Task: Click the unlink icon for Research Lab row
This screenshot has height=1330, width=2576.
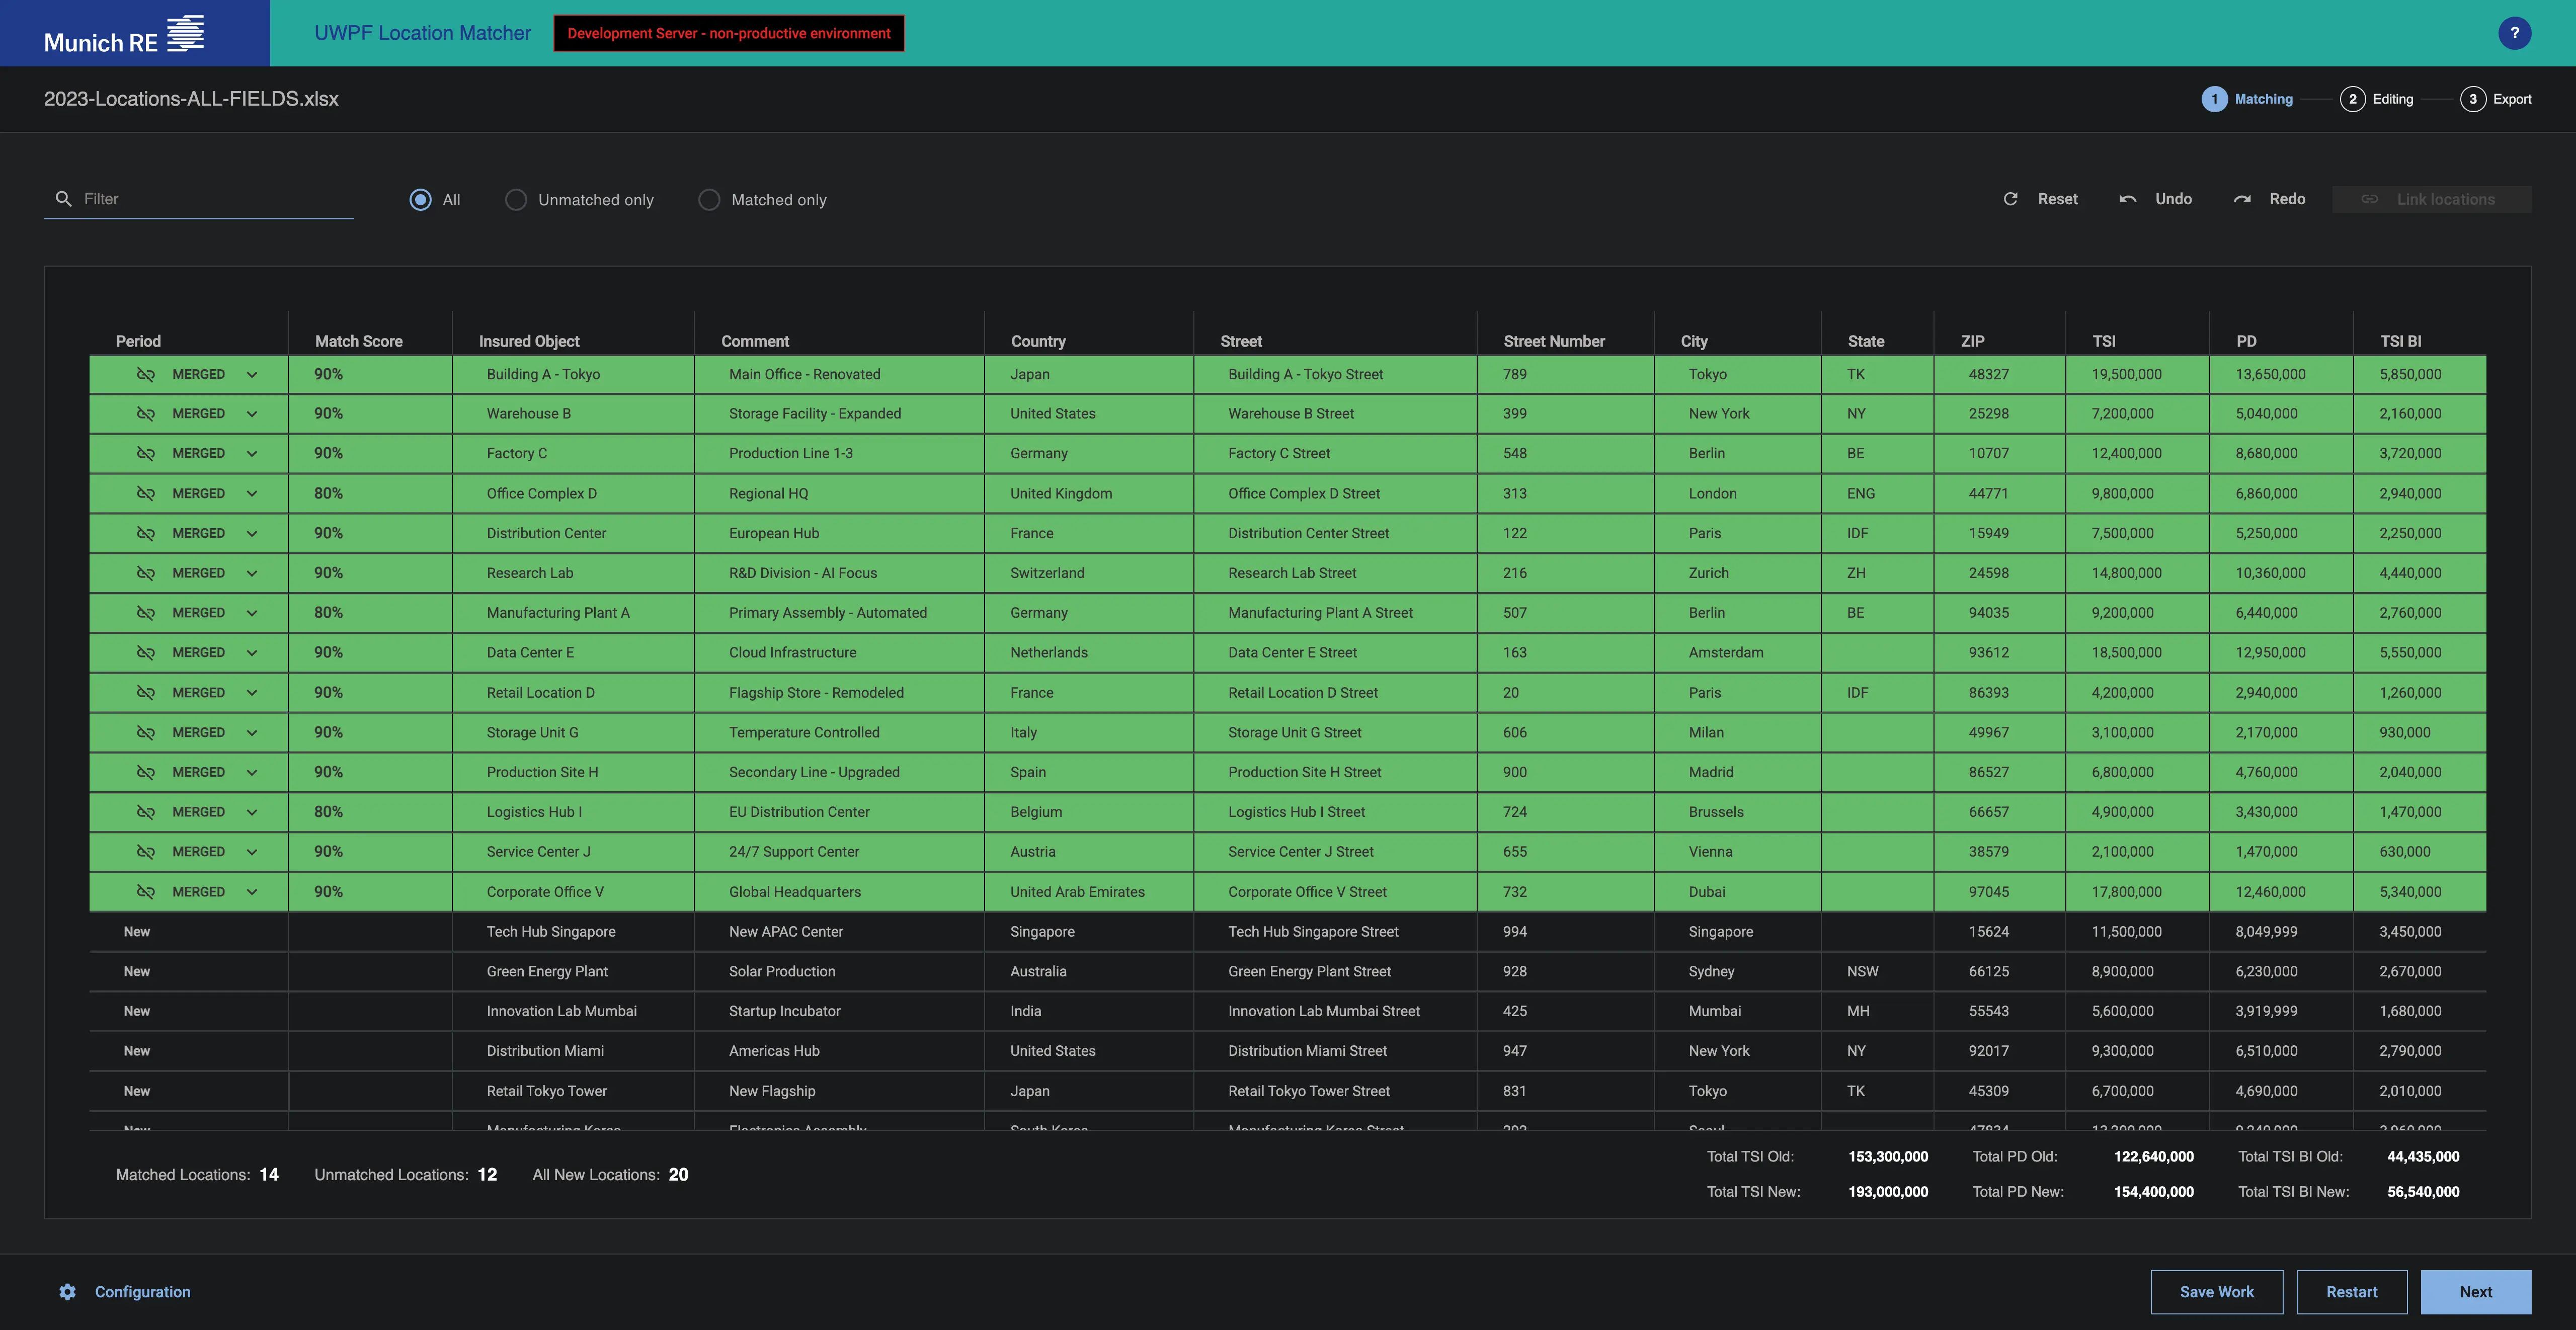Action: 146,573
